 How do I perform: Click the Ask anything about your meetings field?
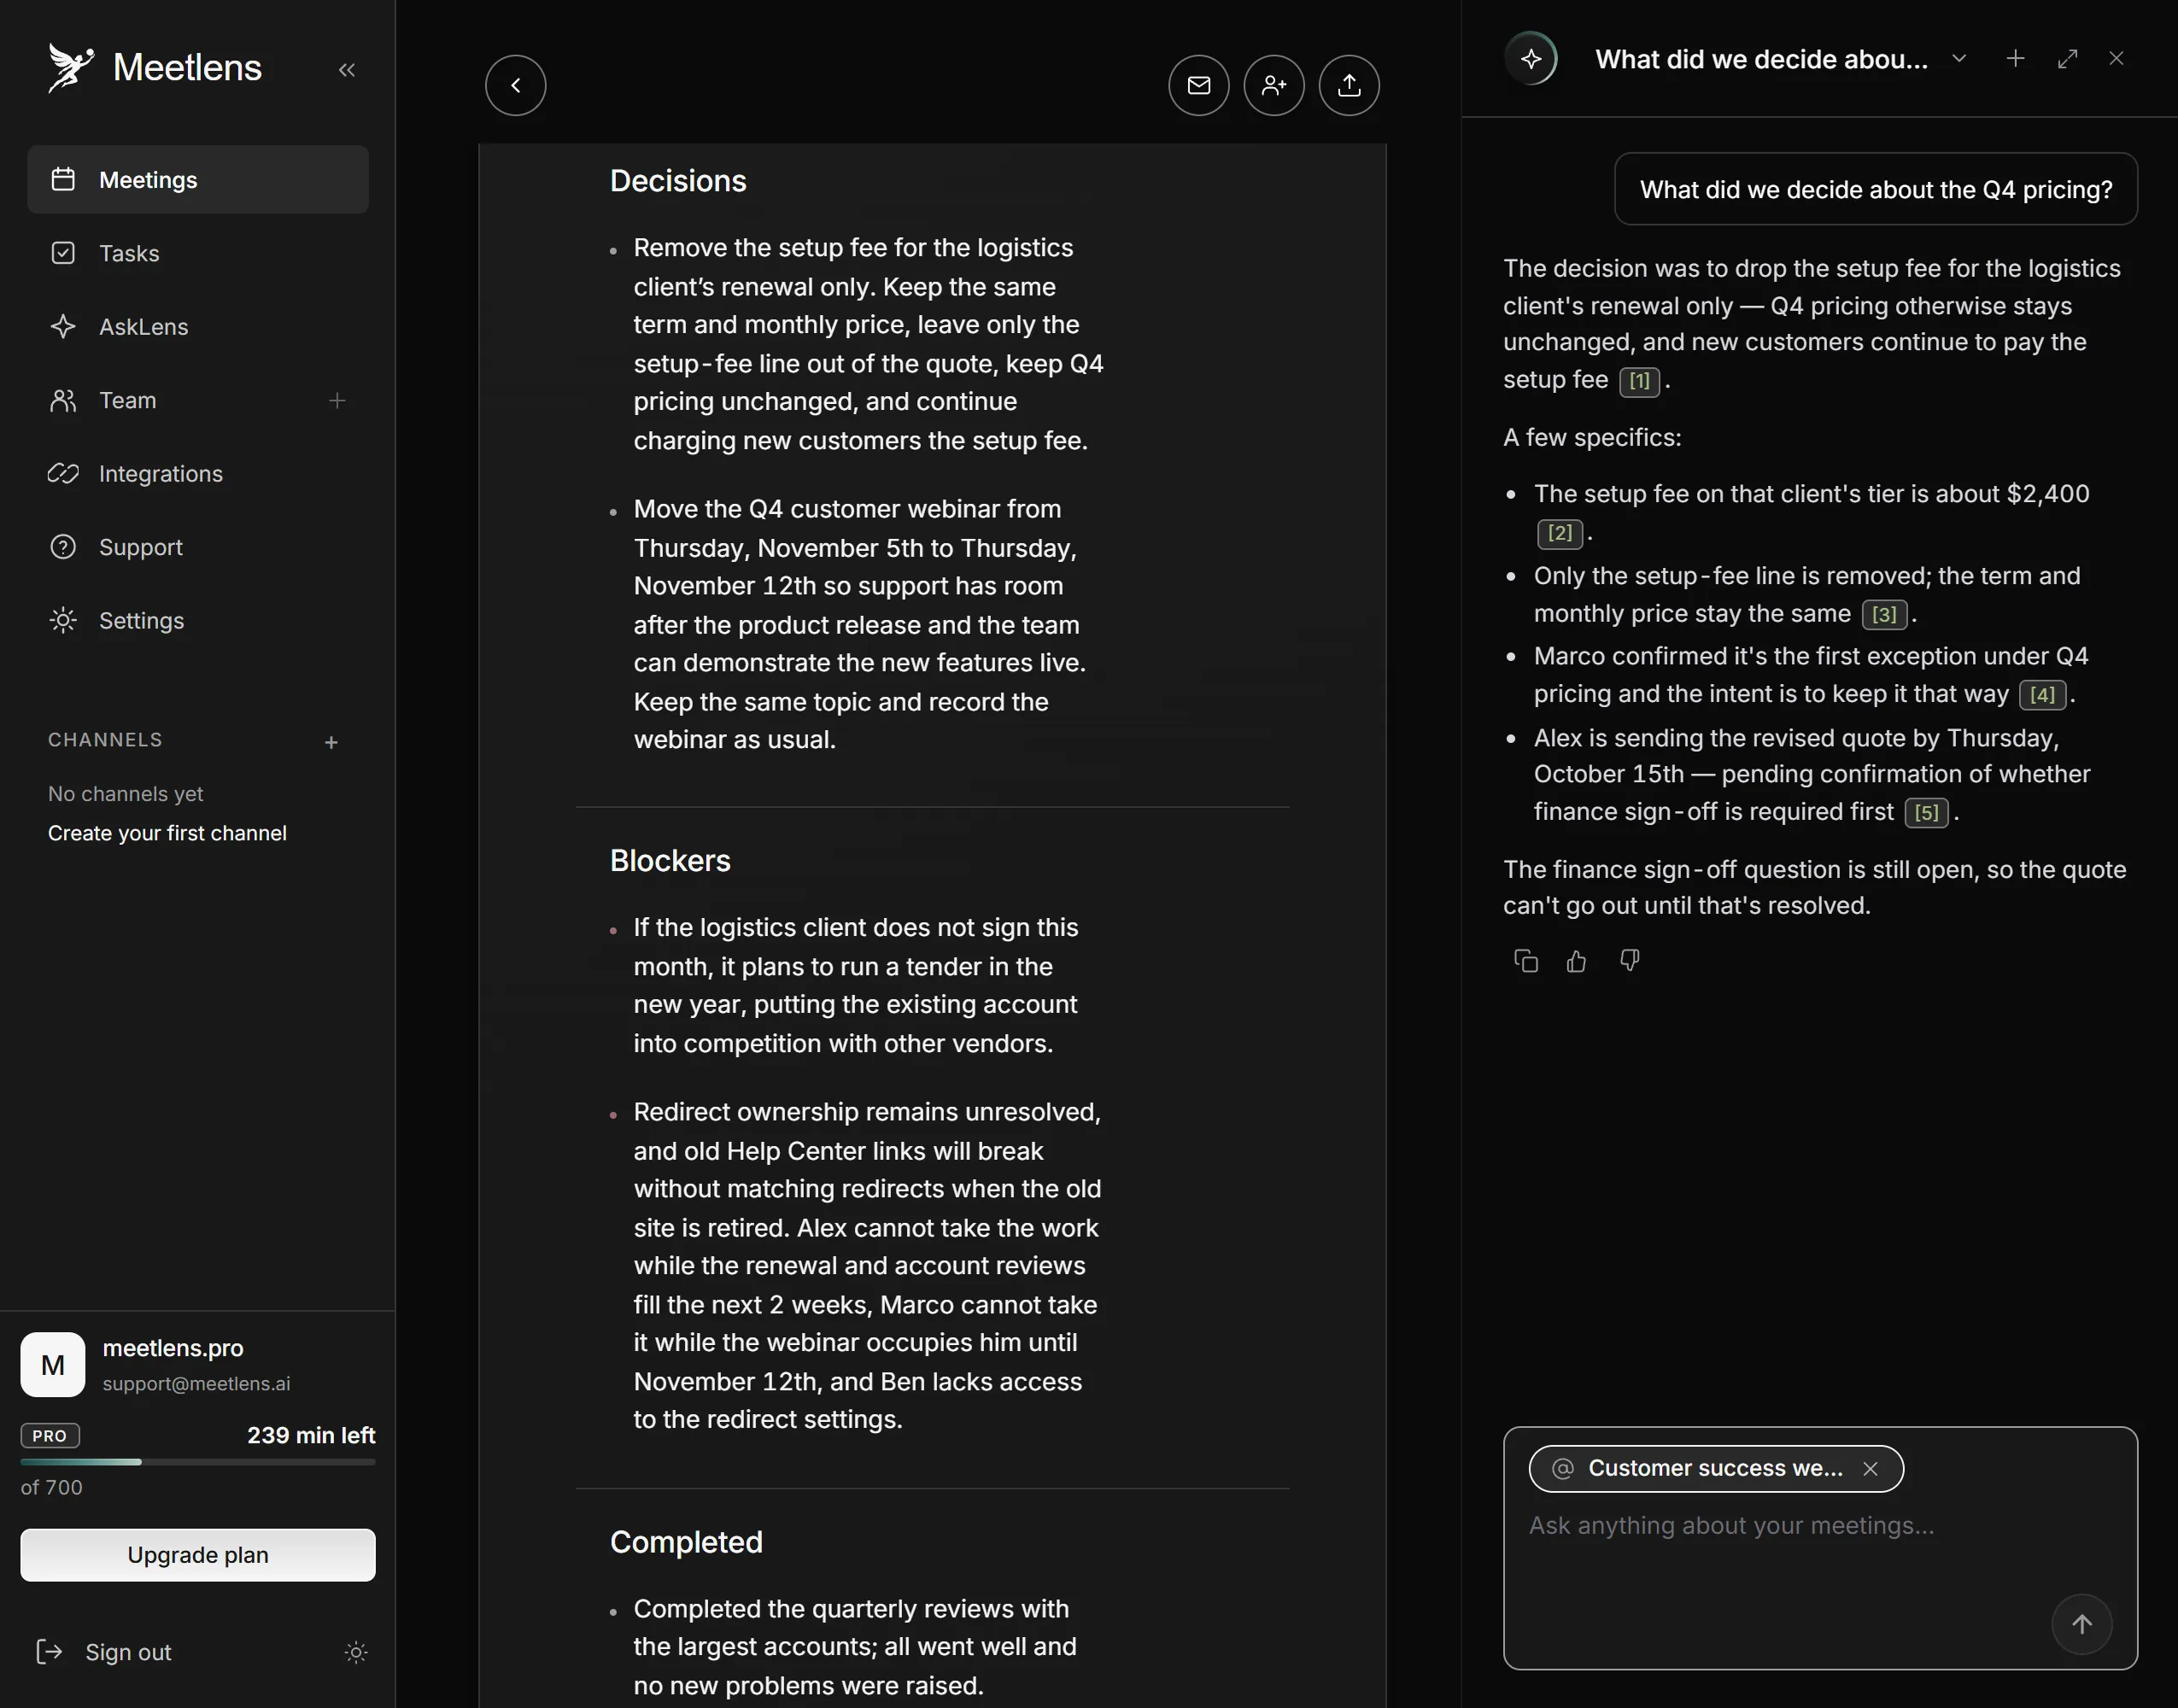pyautogui.click(x=1820, y=1526)
